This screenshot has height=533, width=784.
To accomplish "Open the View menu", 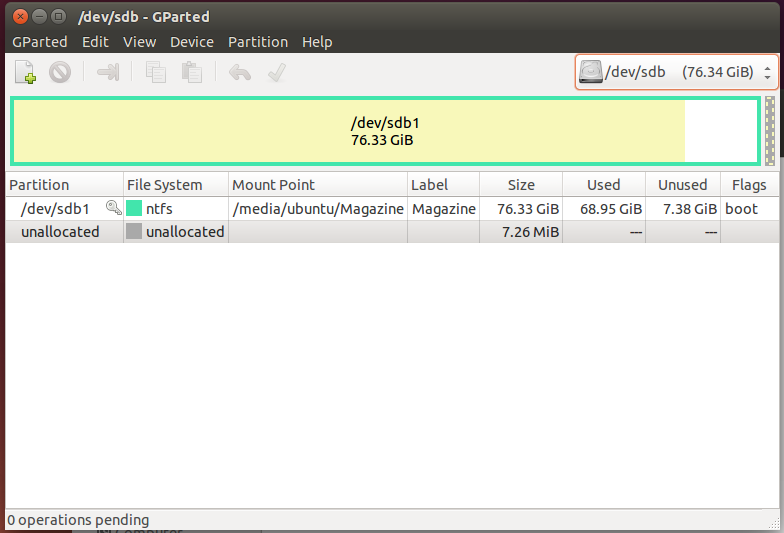I will click(x=140, y=42).
